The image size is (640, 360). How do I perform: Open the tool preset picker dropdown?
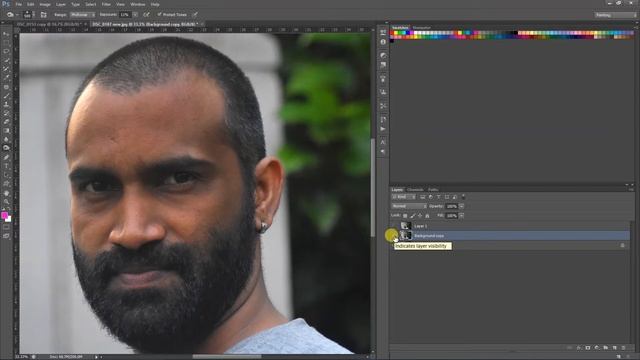(18, 15)
